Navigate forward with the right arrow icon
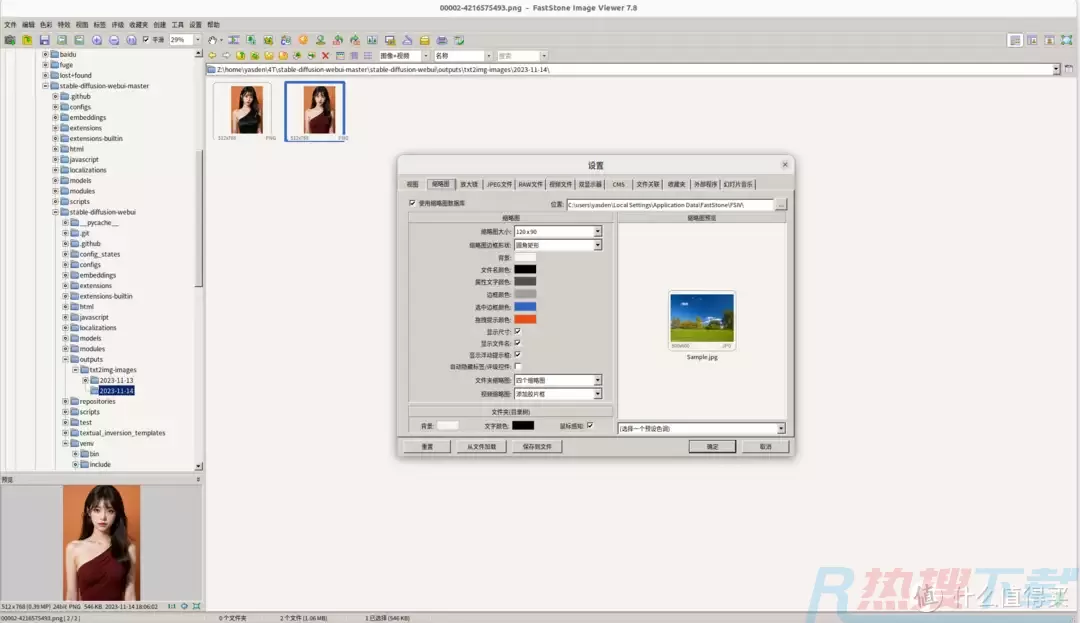Viewport: 1080px width, 623px height. [x=226, y=56]
